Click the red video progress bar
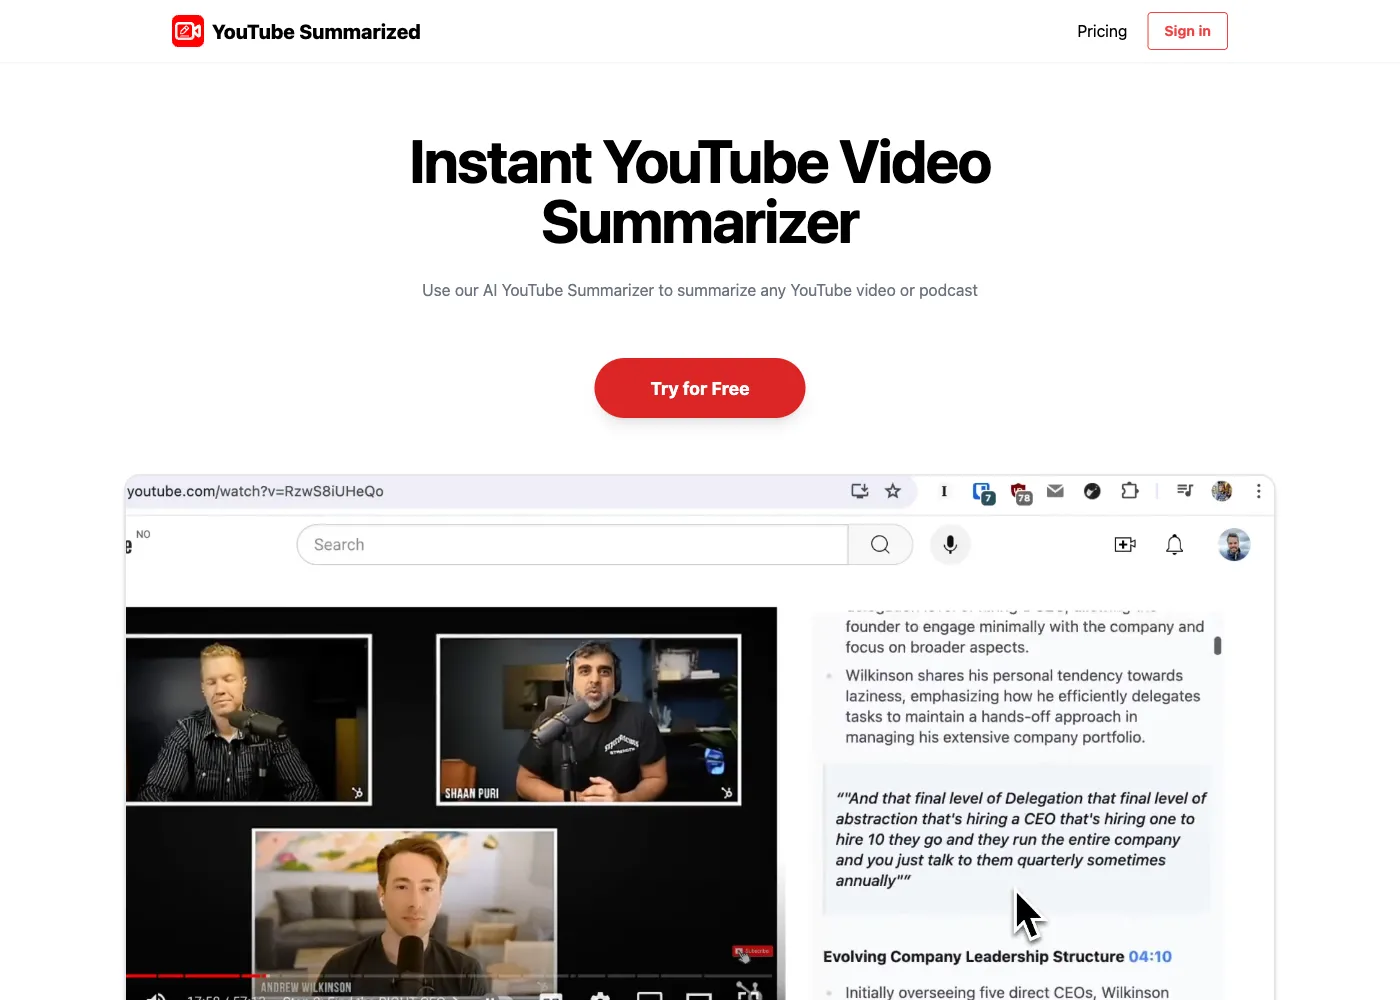 (x=197, y=975)
